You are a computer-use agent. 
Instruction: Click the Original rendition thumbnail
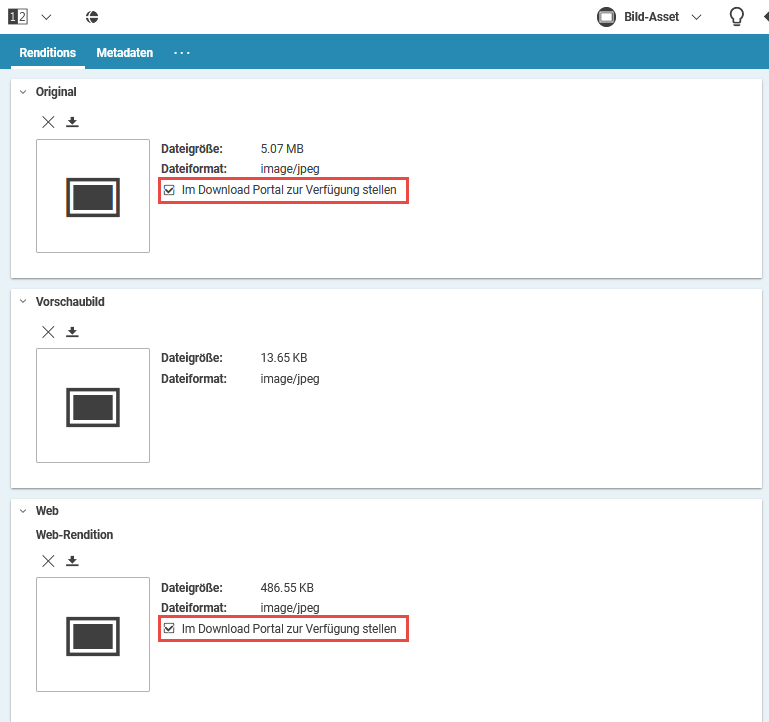[x=93, y=196]
